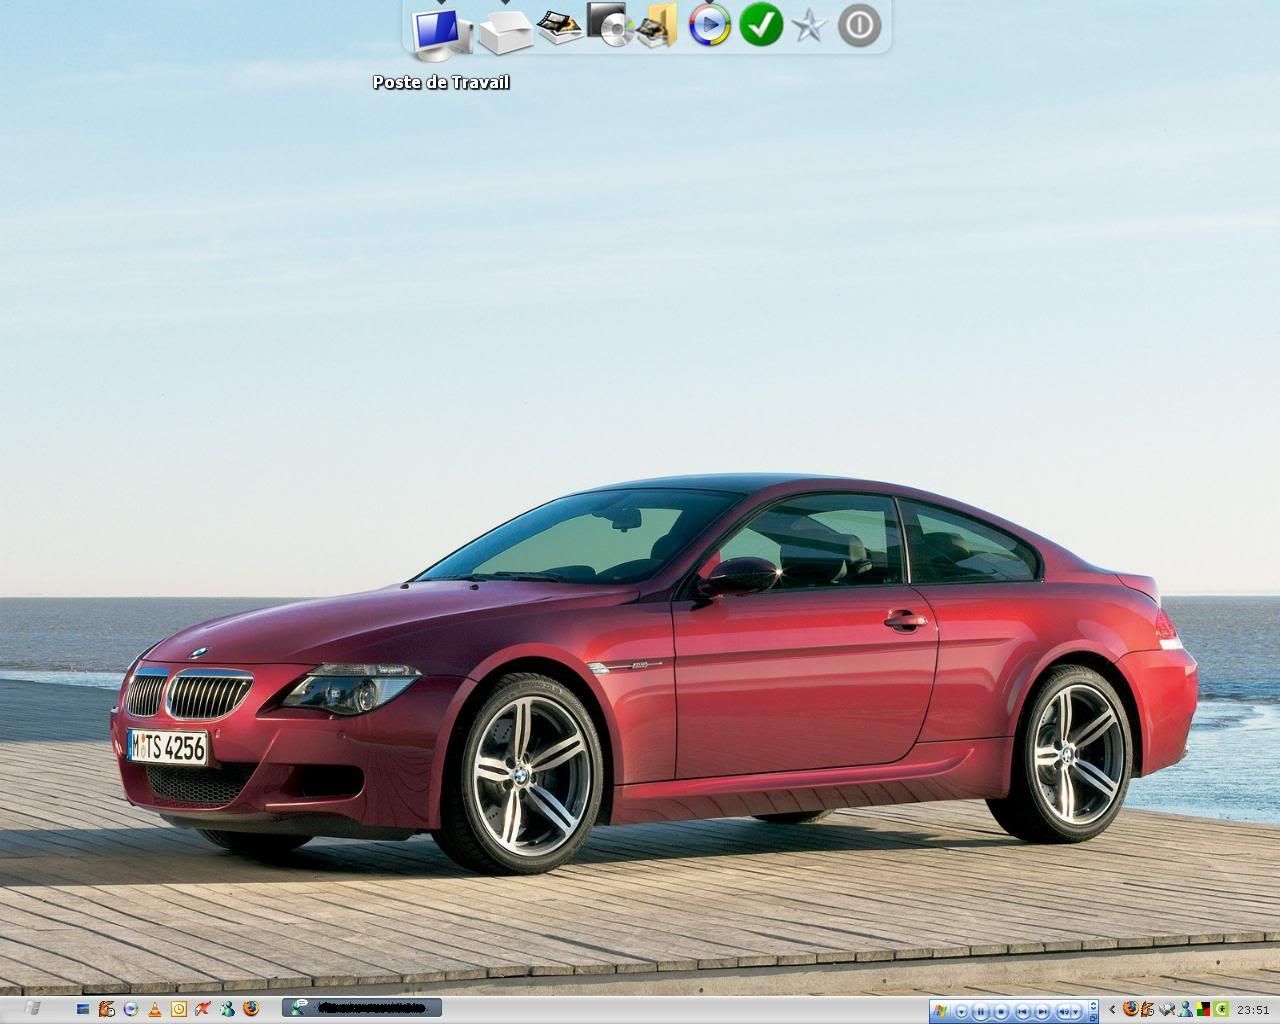
Task: Click the silver star dock icon
Action: point(809,26)
